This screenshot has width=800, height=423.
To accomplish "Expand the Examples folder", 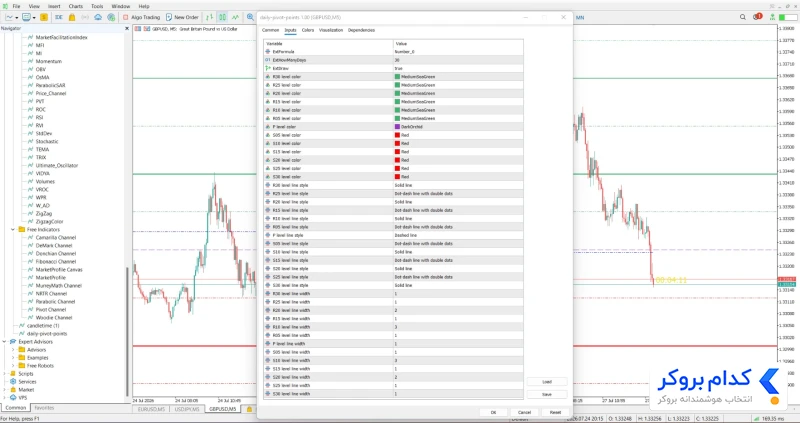I will tap(13, 358).
